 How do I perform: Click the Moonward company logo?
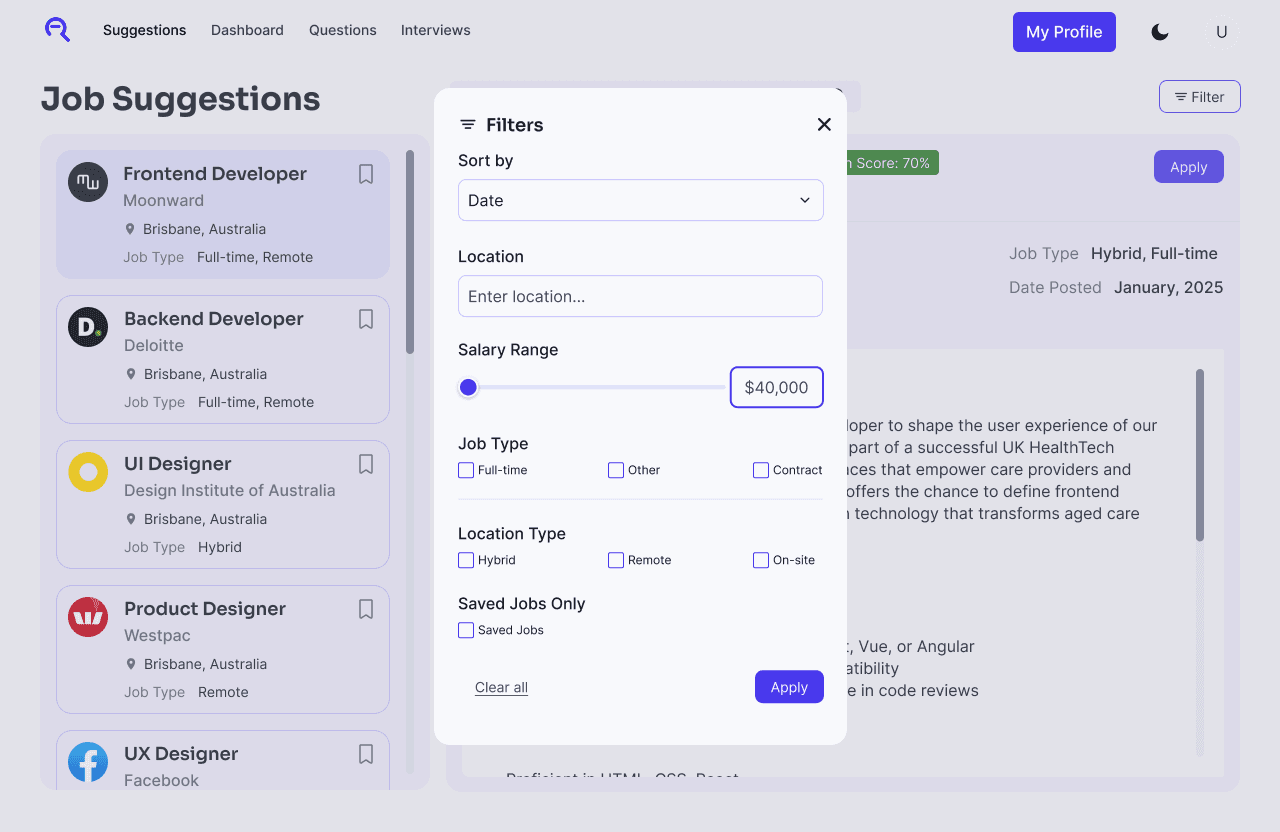click(x=87, y=182)
